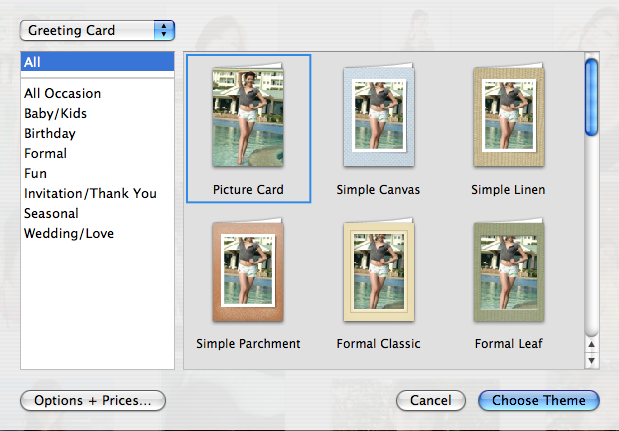Show Invitation/Thank You themes
Screen dimensions: 619x431
tap(90, 193)
